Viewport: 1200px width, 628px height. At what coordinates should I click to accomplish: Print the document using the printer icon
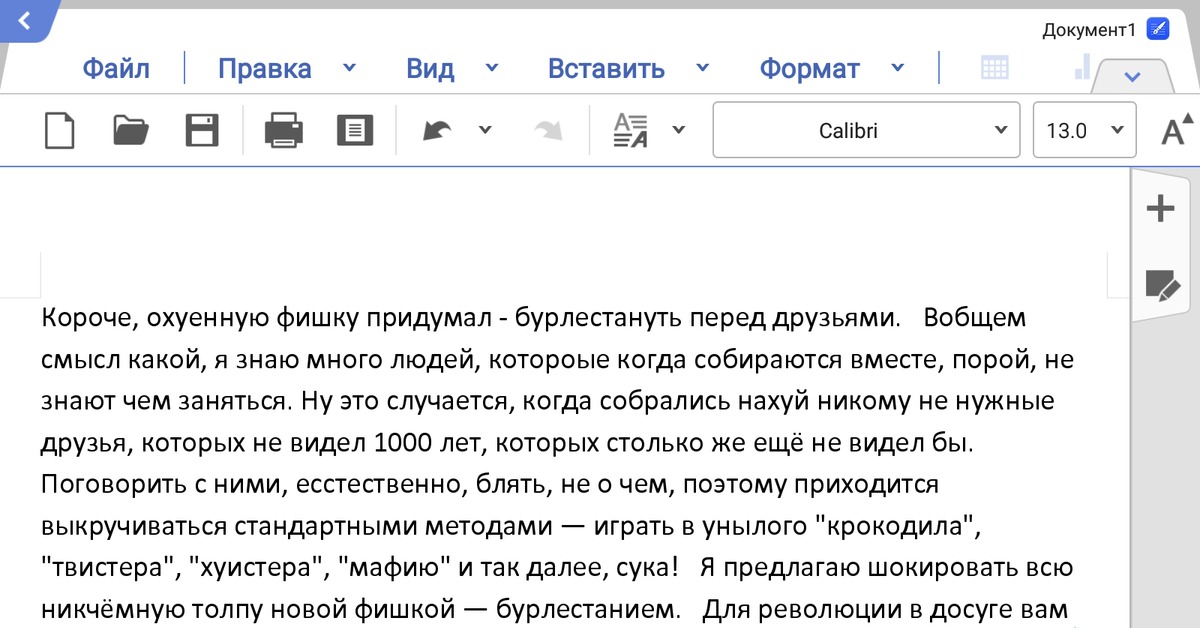(284, 130)
